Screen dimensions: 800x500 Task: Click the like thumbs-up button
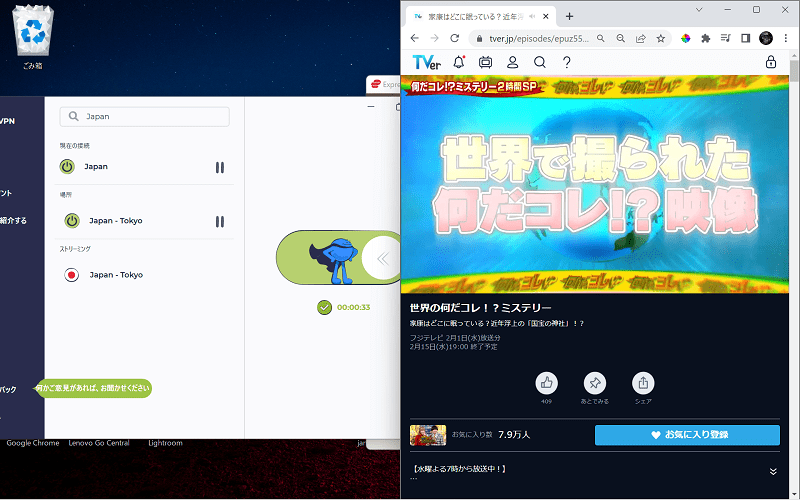[546, 383]
